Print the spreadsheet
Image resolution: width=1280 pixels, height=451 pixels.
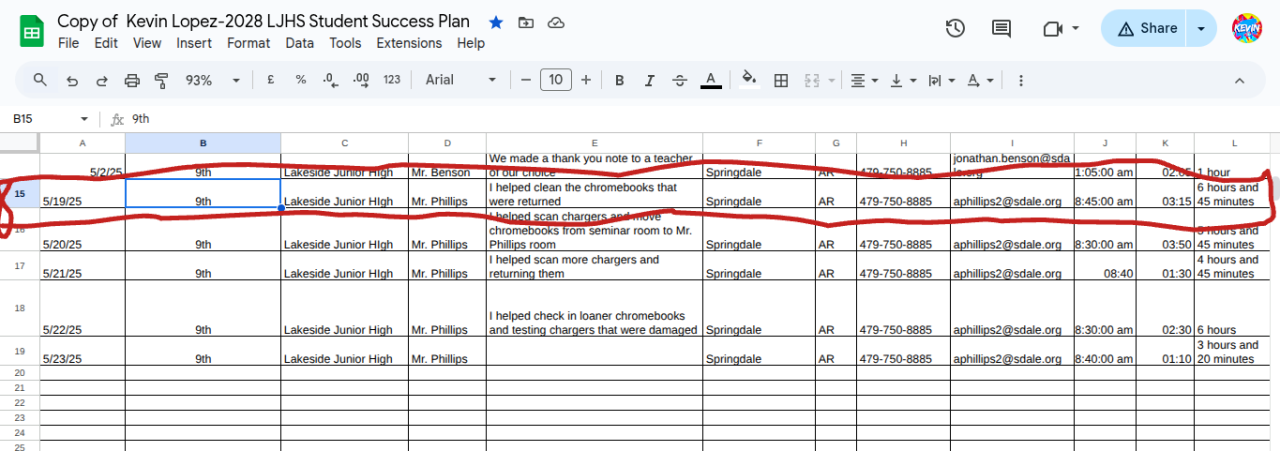tap(131, 80)
